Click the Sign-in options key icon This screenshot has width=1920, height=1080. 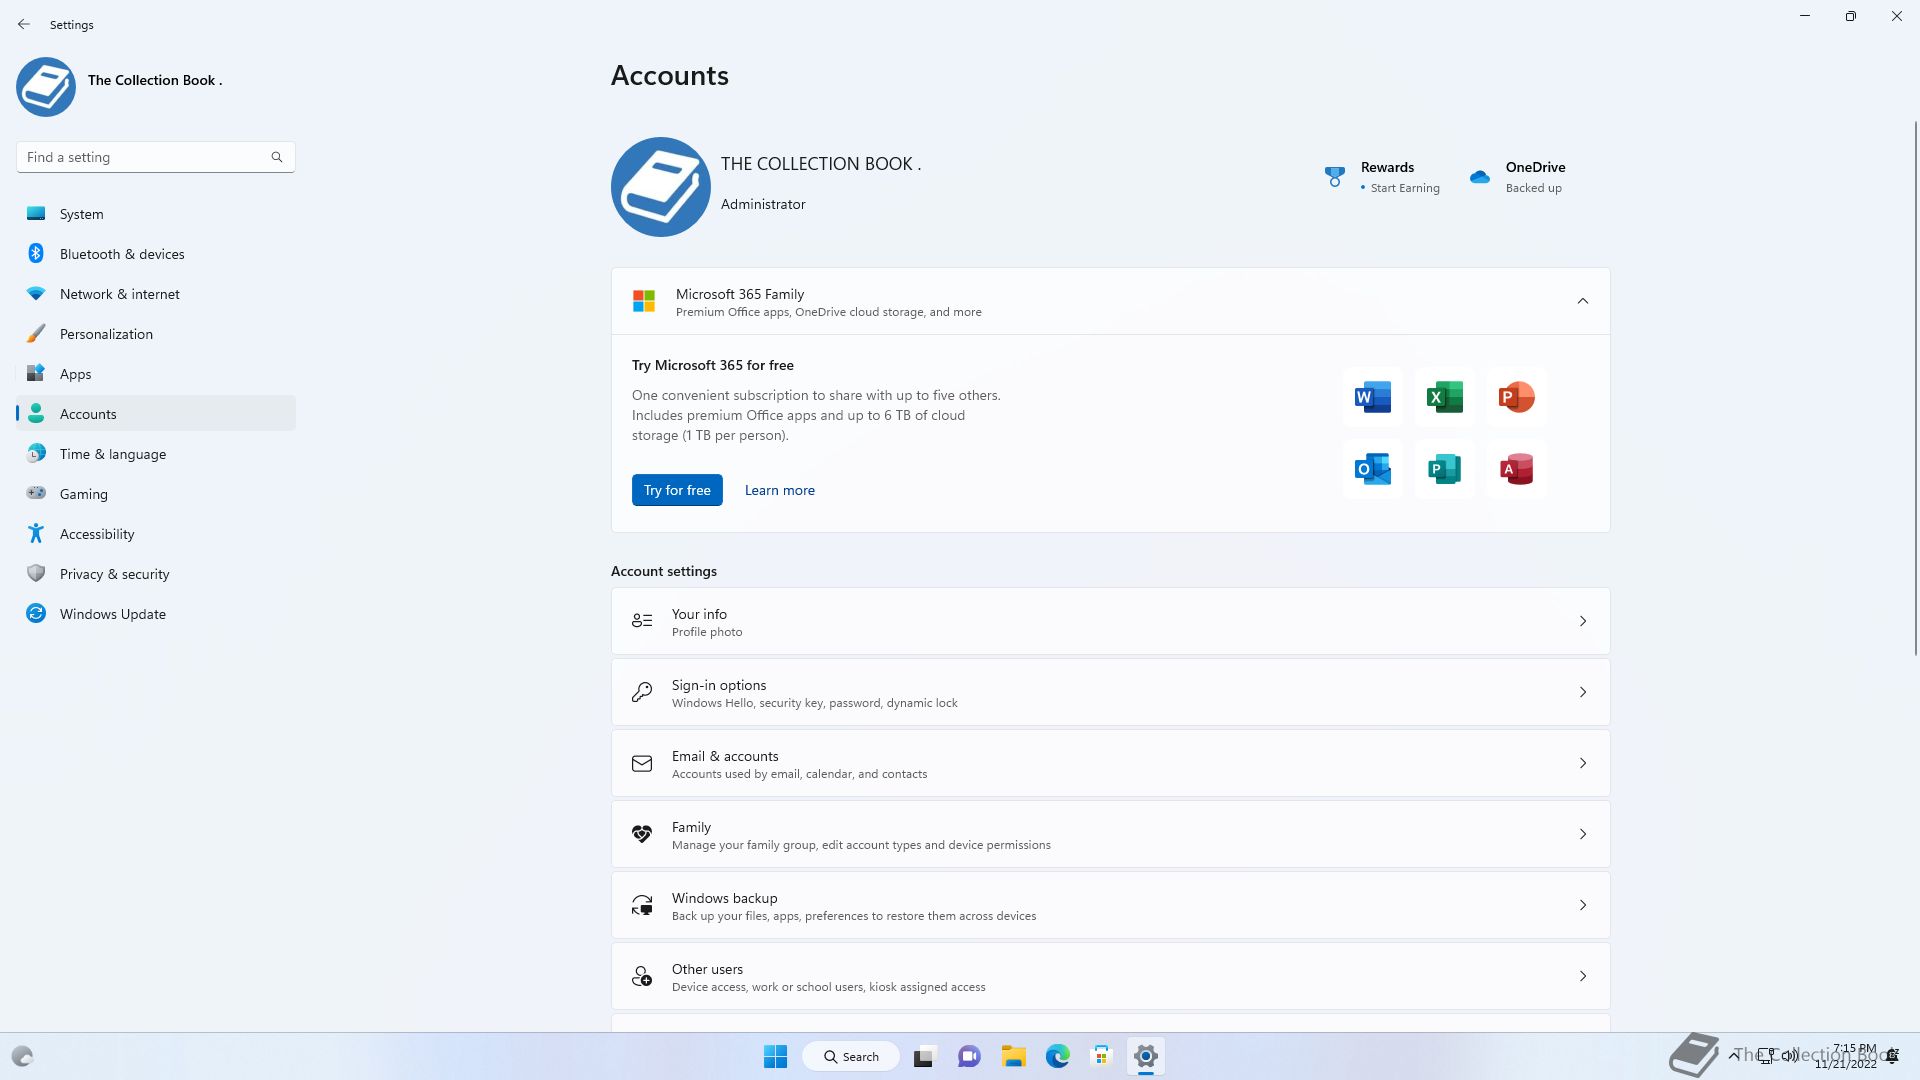point(642,692)
